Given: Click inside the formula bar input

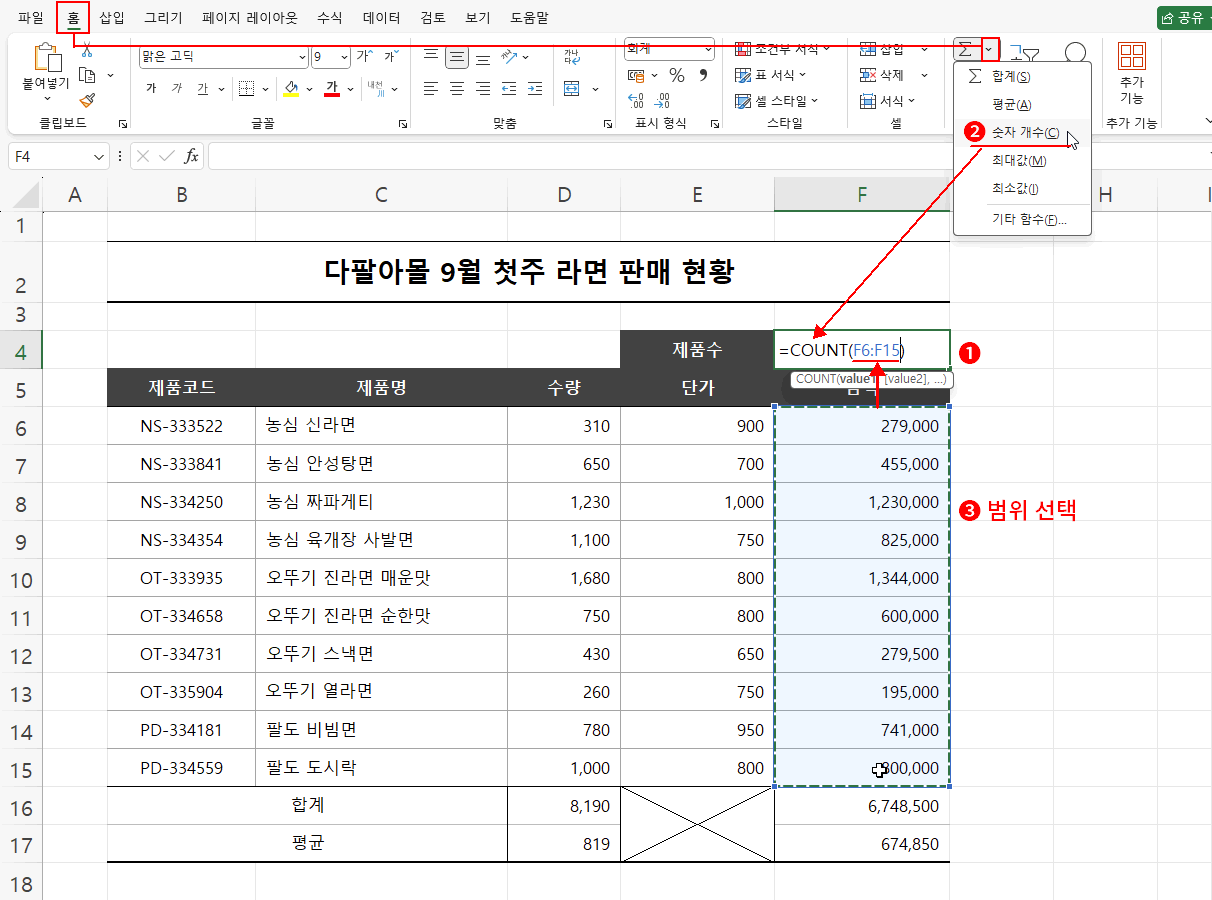Looking at the screenshot, I should pyautogui.click(x=708, y=156).
